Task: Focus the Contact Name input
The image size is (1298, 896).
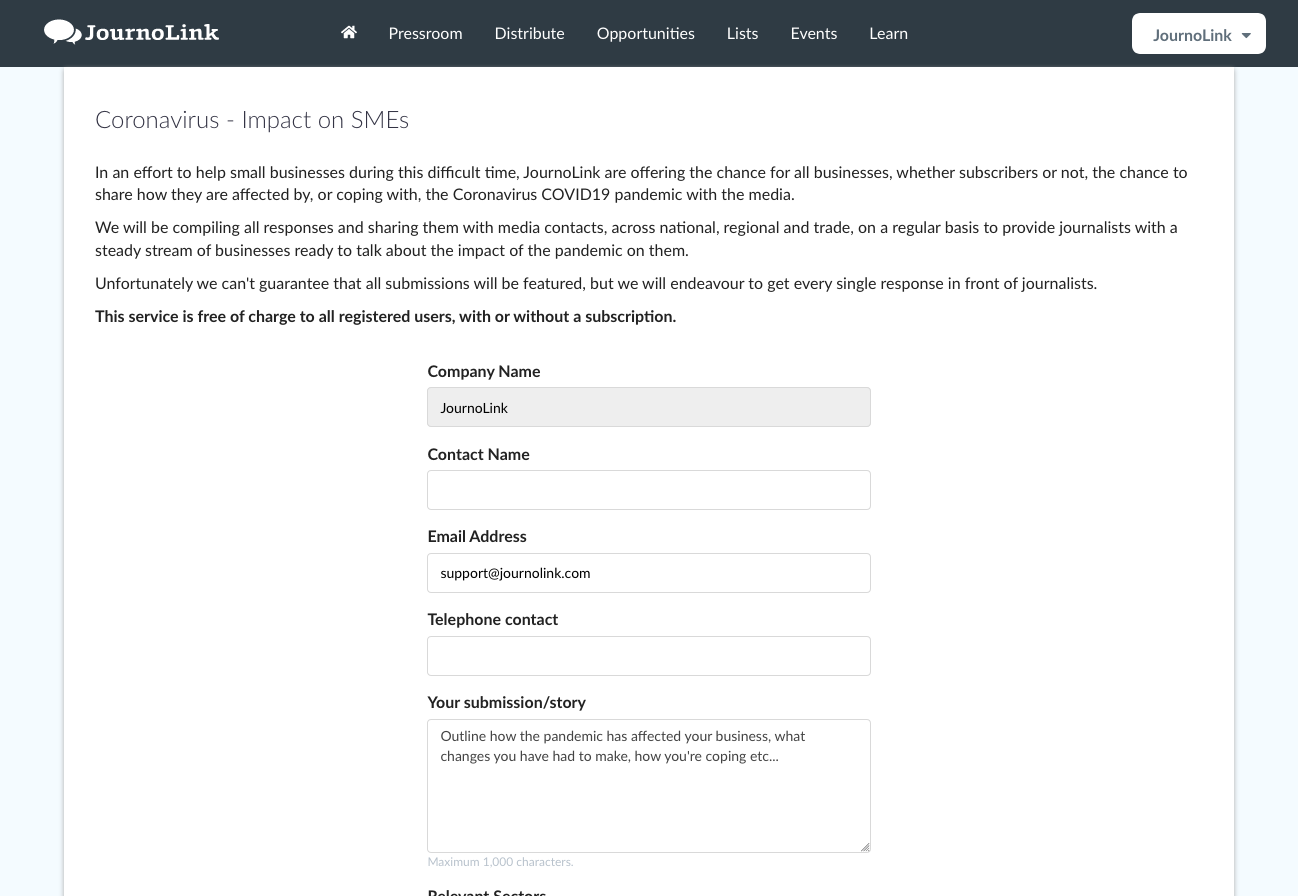Action: 649,490
